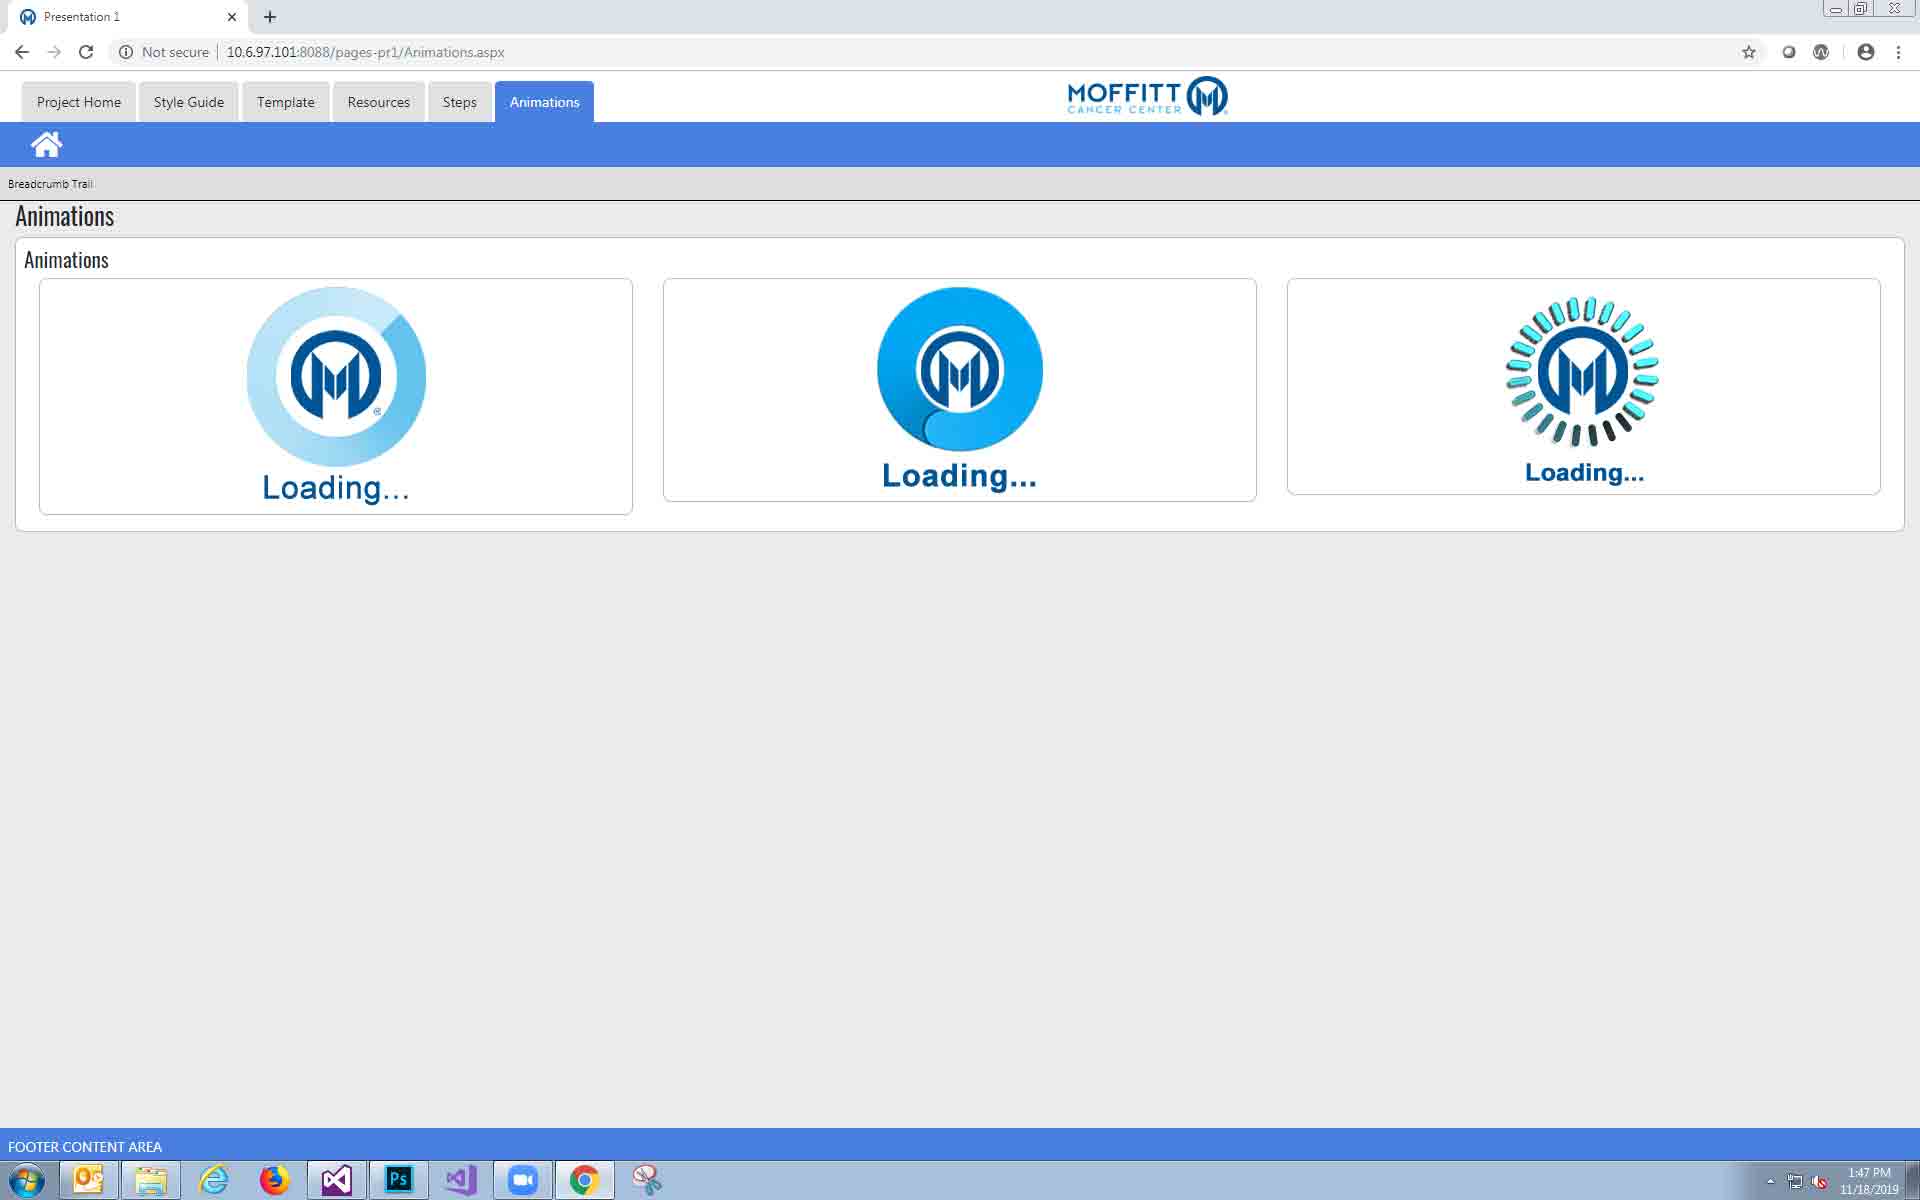Bookmark page with star icon
1920x1200 pixels.
(x=1748, y=52)
